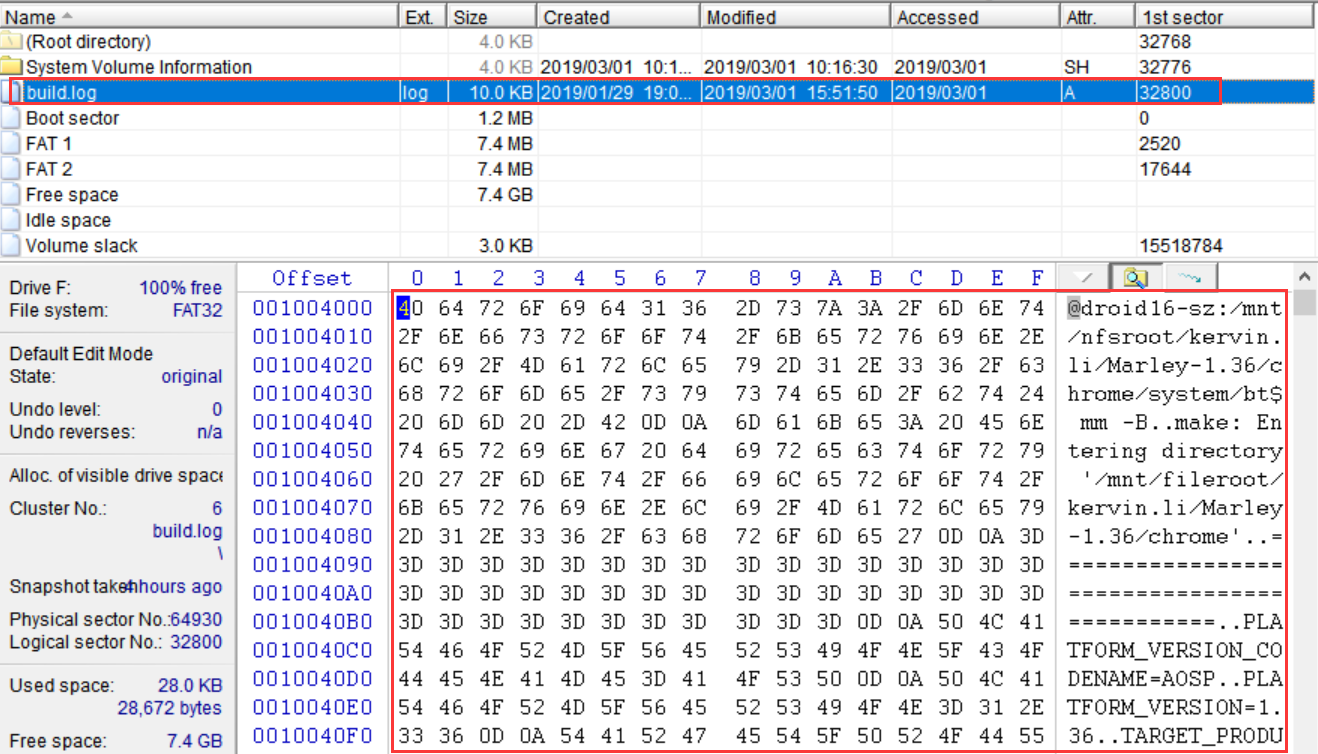The height and width of the screenshot is (754, 1318).
Task: Select the FAT 1 entry
Action: [x=49, y=144]
